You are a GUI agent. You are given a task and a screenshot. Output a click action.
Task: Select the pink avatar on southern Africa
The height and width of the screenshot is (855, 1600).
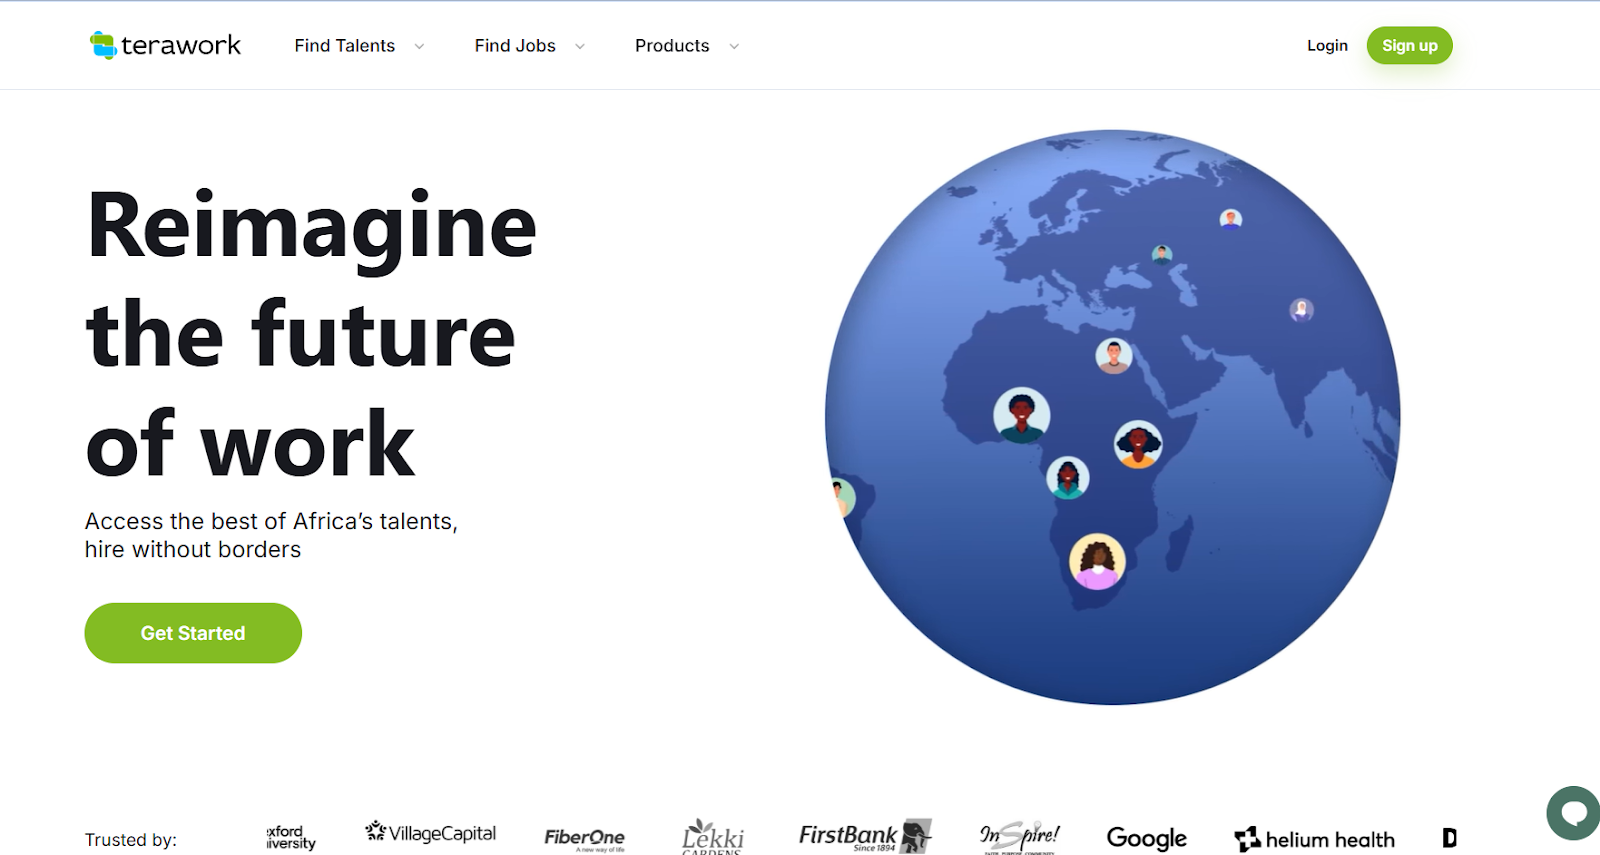[1097, 562]
